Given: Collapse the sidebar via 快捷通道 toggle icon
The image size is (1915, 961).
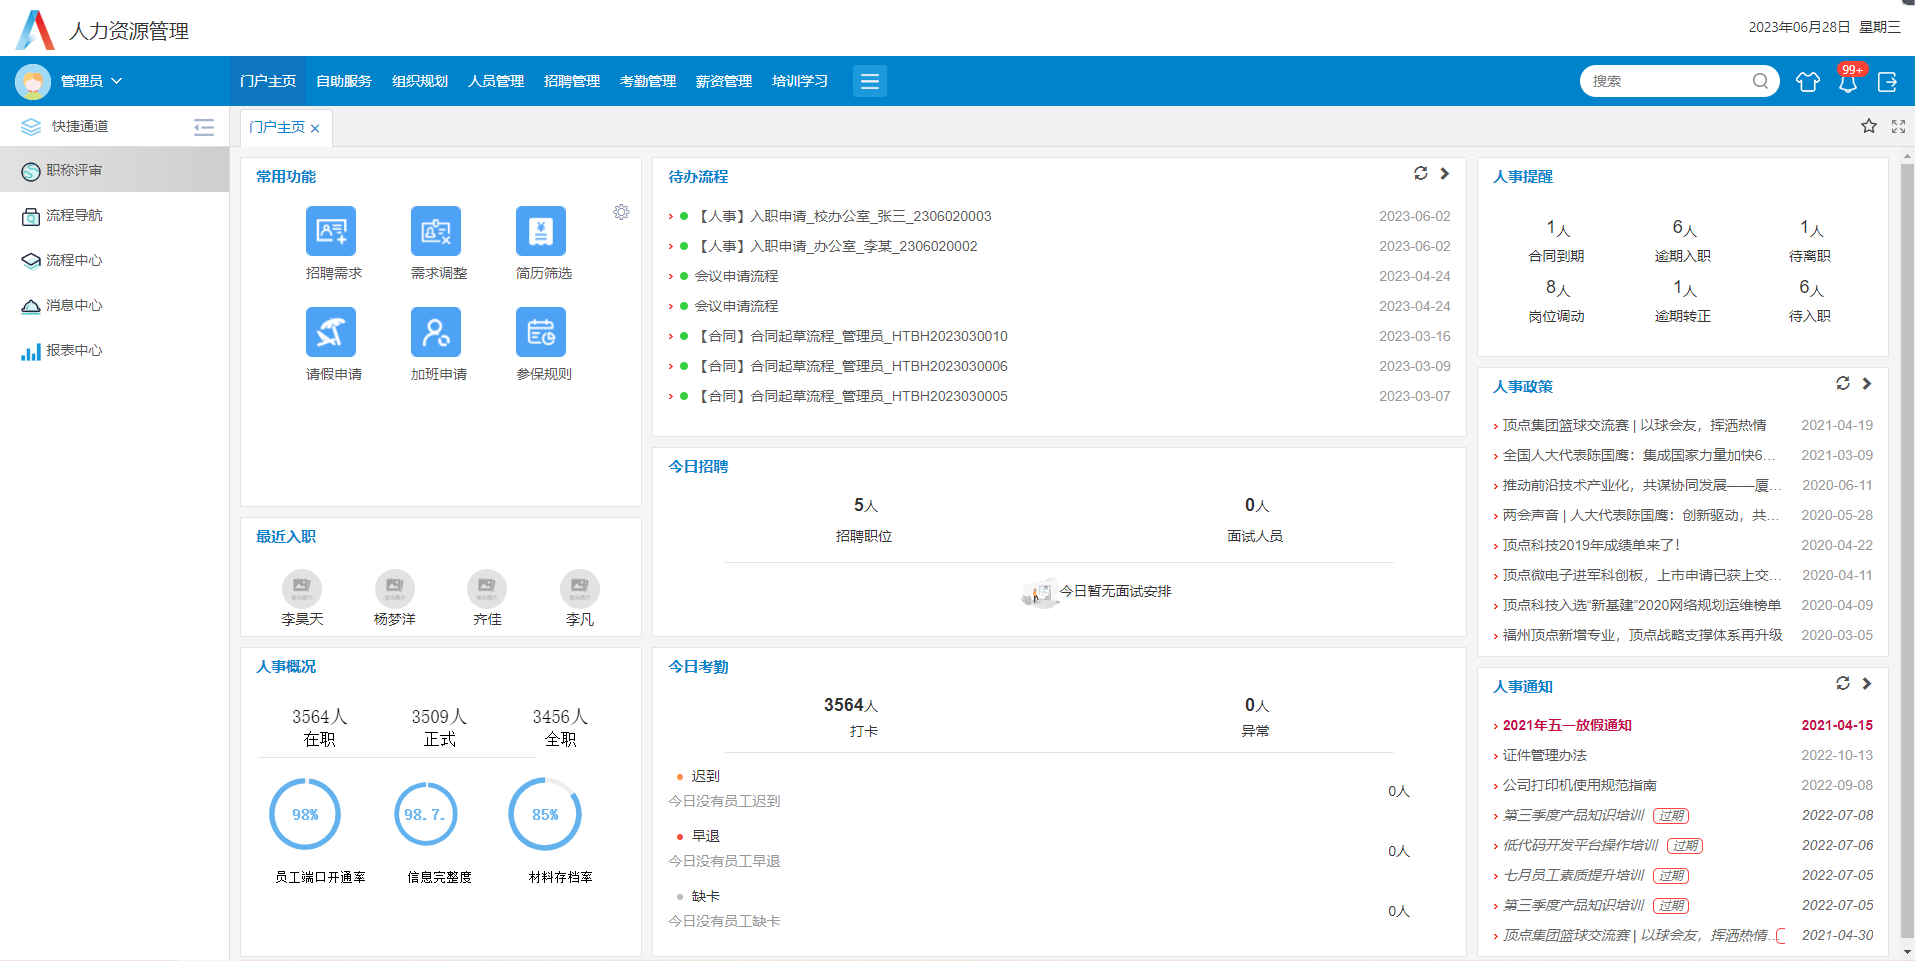Looking at the screenshot, I should click(204, 127).
